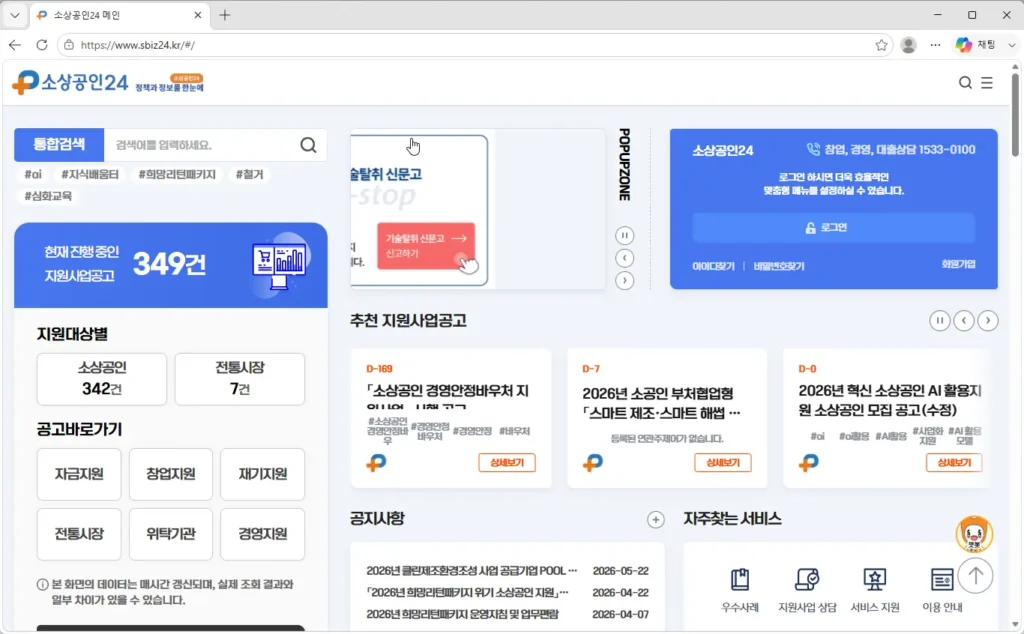Click the search magnifier in 통합검색 box
This screenshot has height=634, width=1024.
[308, 145]
